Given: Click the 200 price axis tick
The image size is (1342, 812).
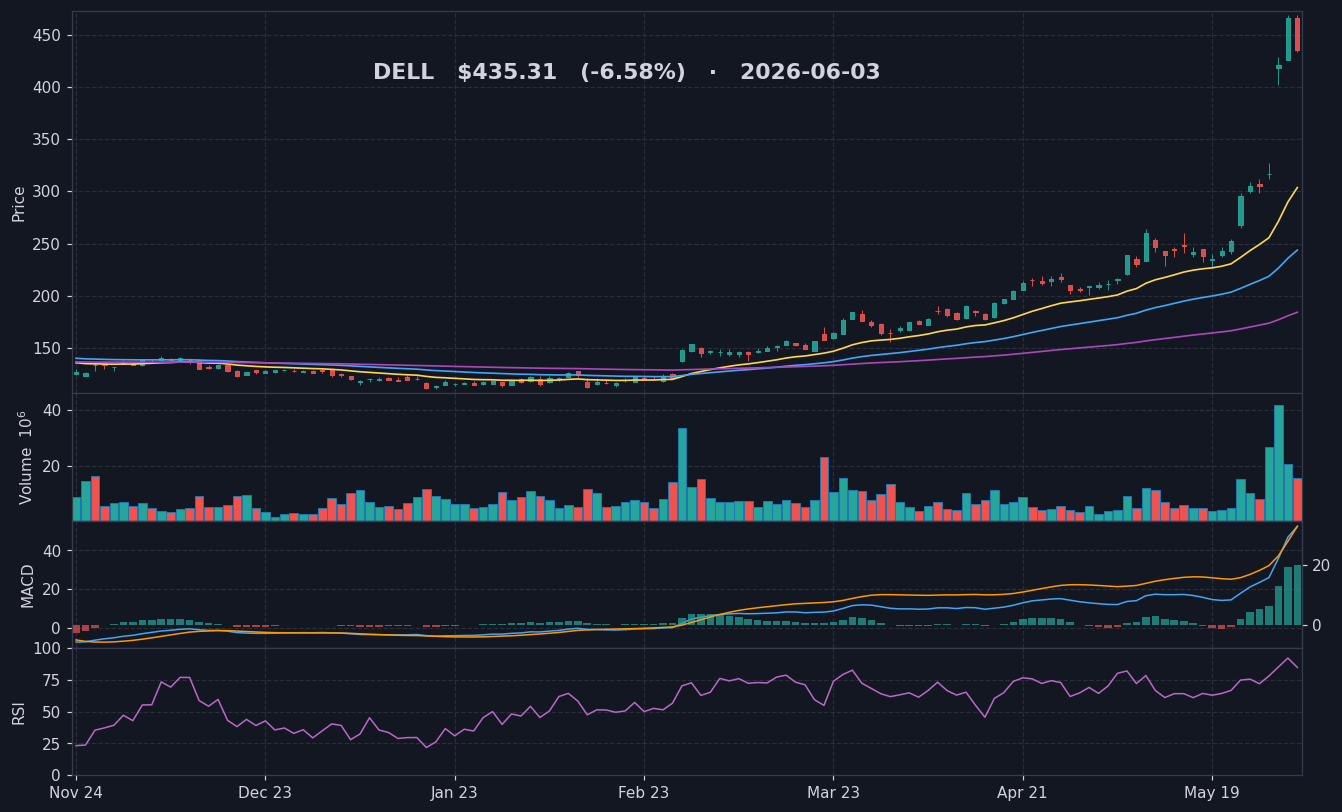Looking at the screenshot, I should coord(48,296).
